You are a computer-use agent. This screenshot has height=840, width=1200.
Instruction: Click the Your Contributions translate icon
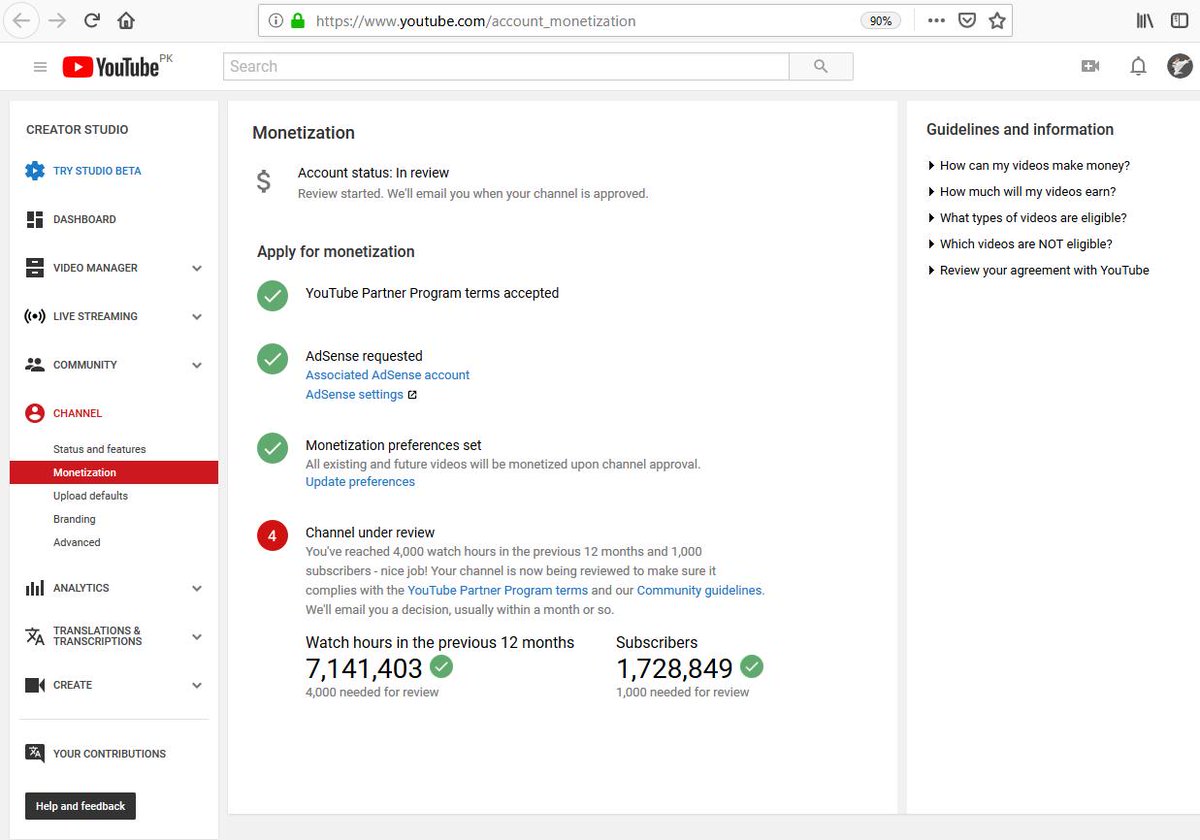click(35, 754)
